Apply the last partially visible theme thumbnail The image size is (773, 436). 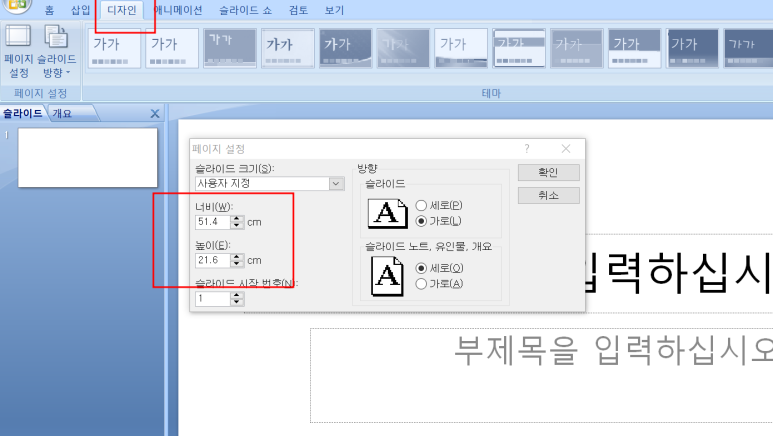(x=748, y=48)
